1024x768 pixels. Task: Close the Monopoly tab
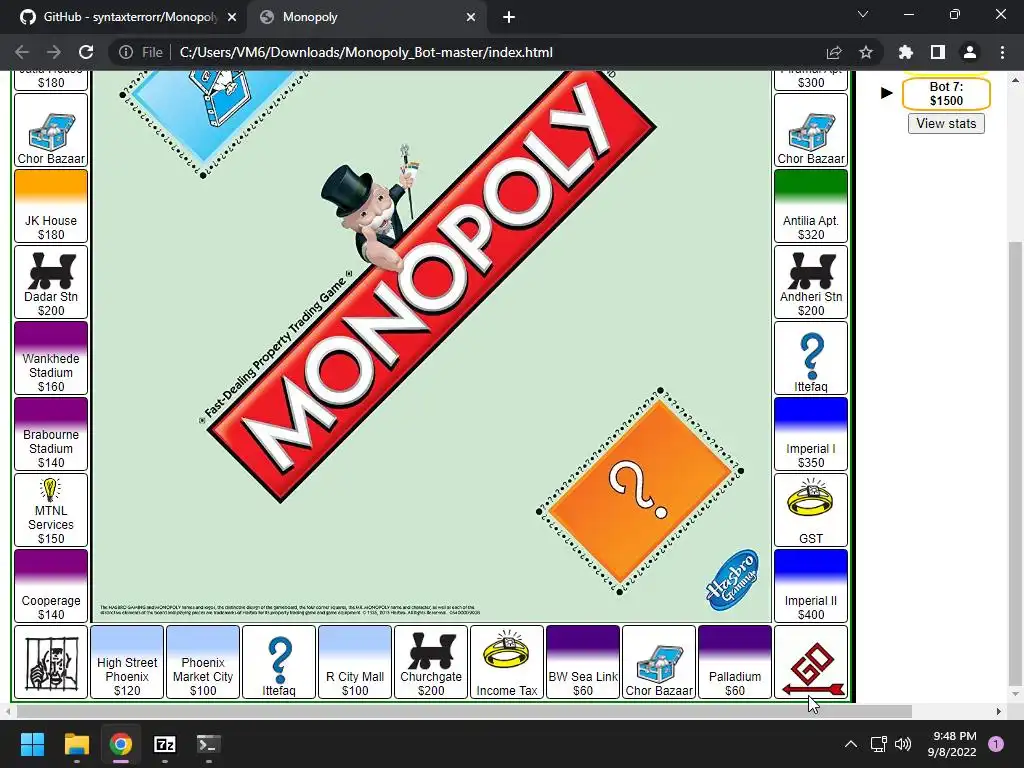471,17
